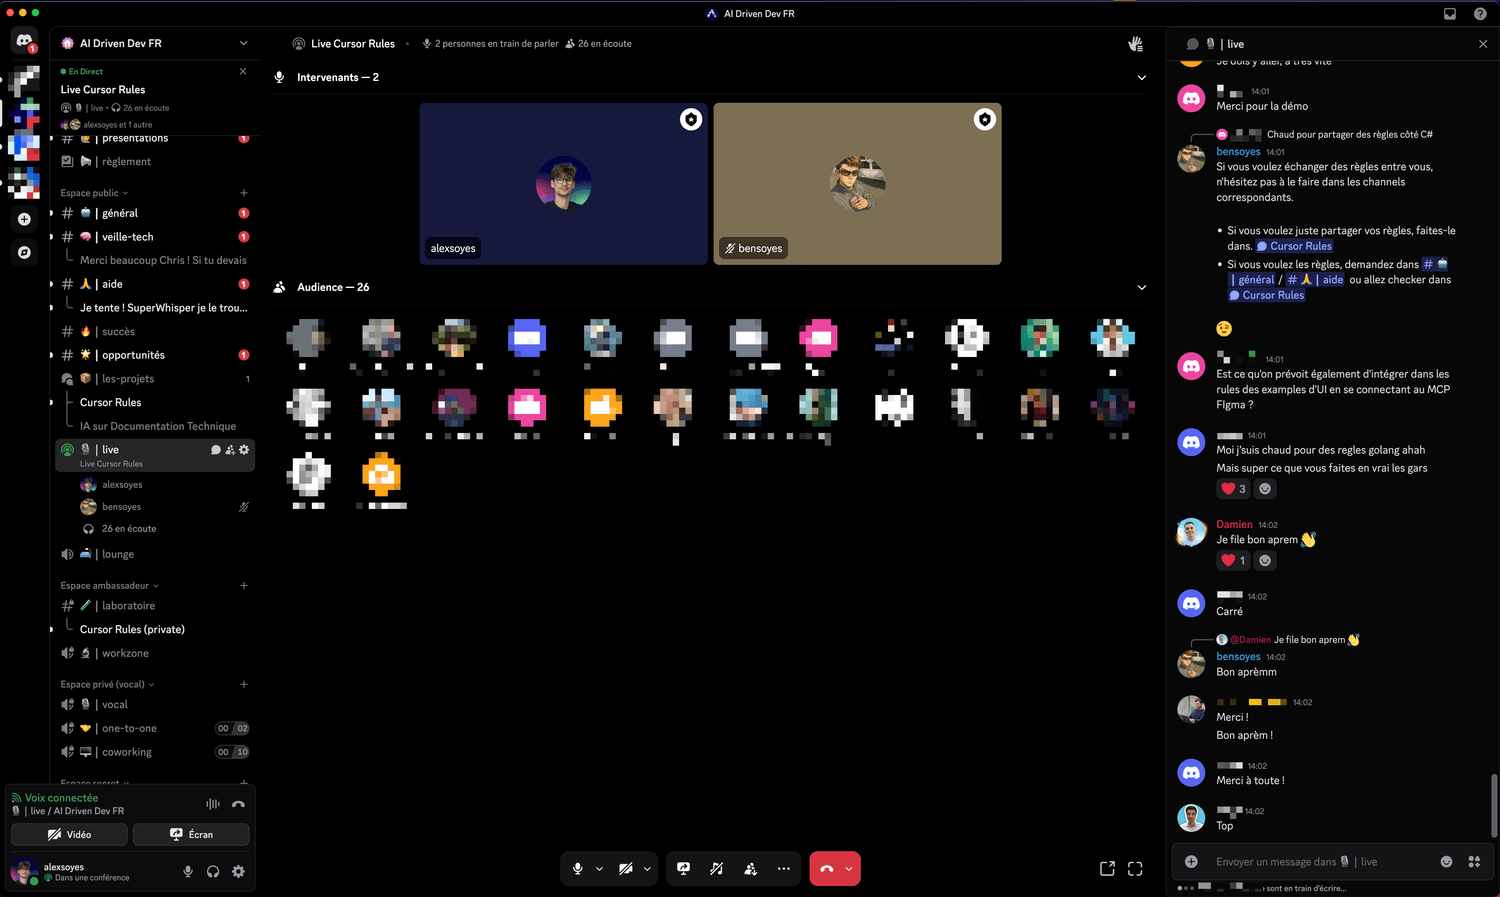
Task: Add reaction to the regles golang message
Action: 1265,488
